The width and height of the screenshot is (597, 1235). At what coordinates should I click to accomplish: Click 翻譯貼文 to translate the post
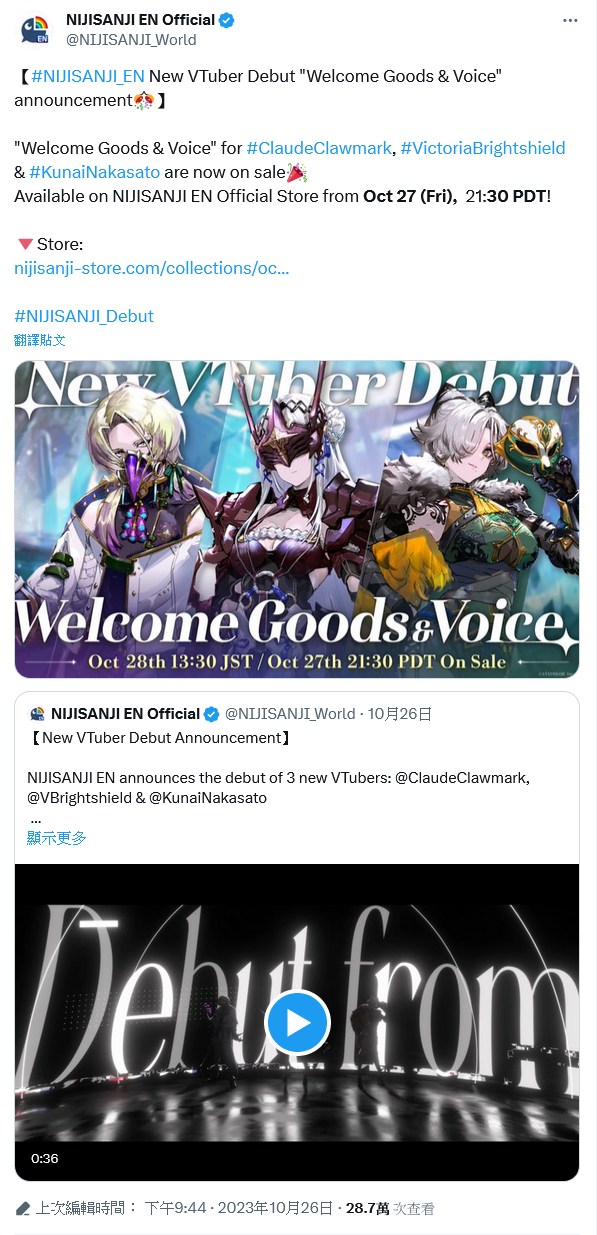click(40, 340)
